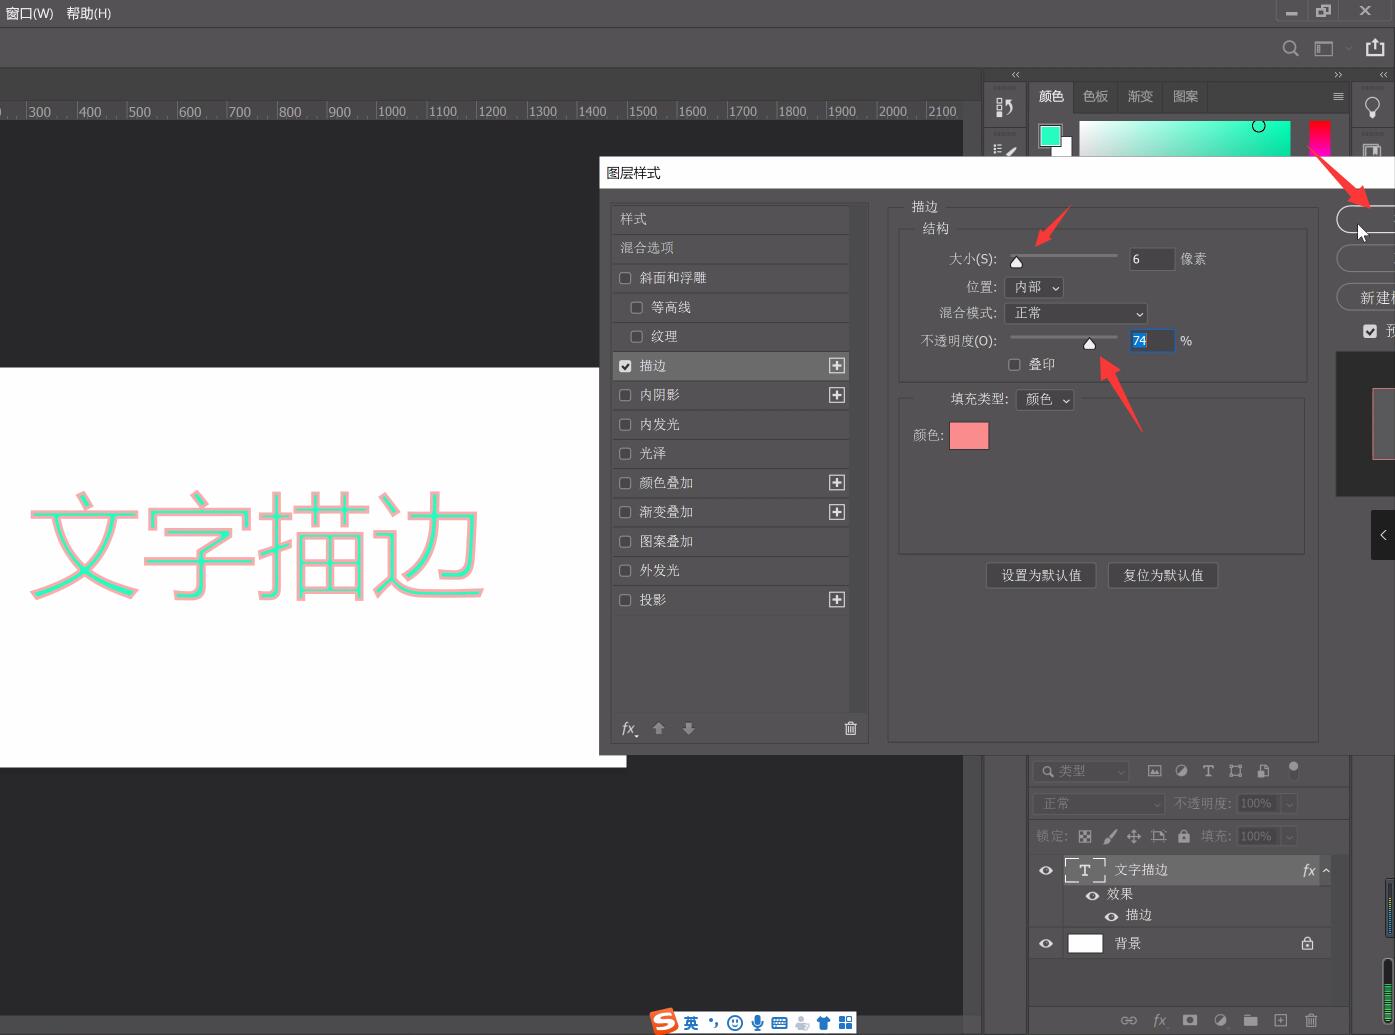Click delete effect trash icon in Layer Style dialog
The image size is (1395, 1035).
(851, 728)
